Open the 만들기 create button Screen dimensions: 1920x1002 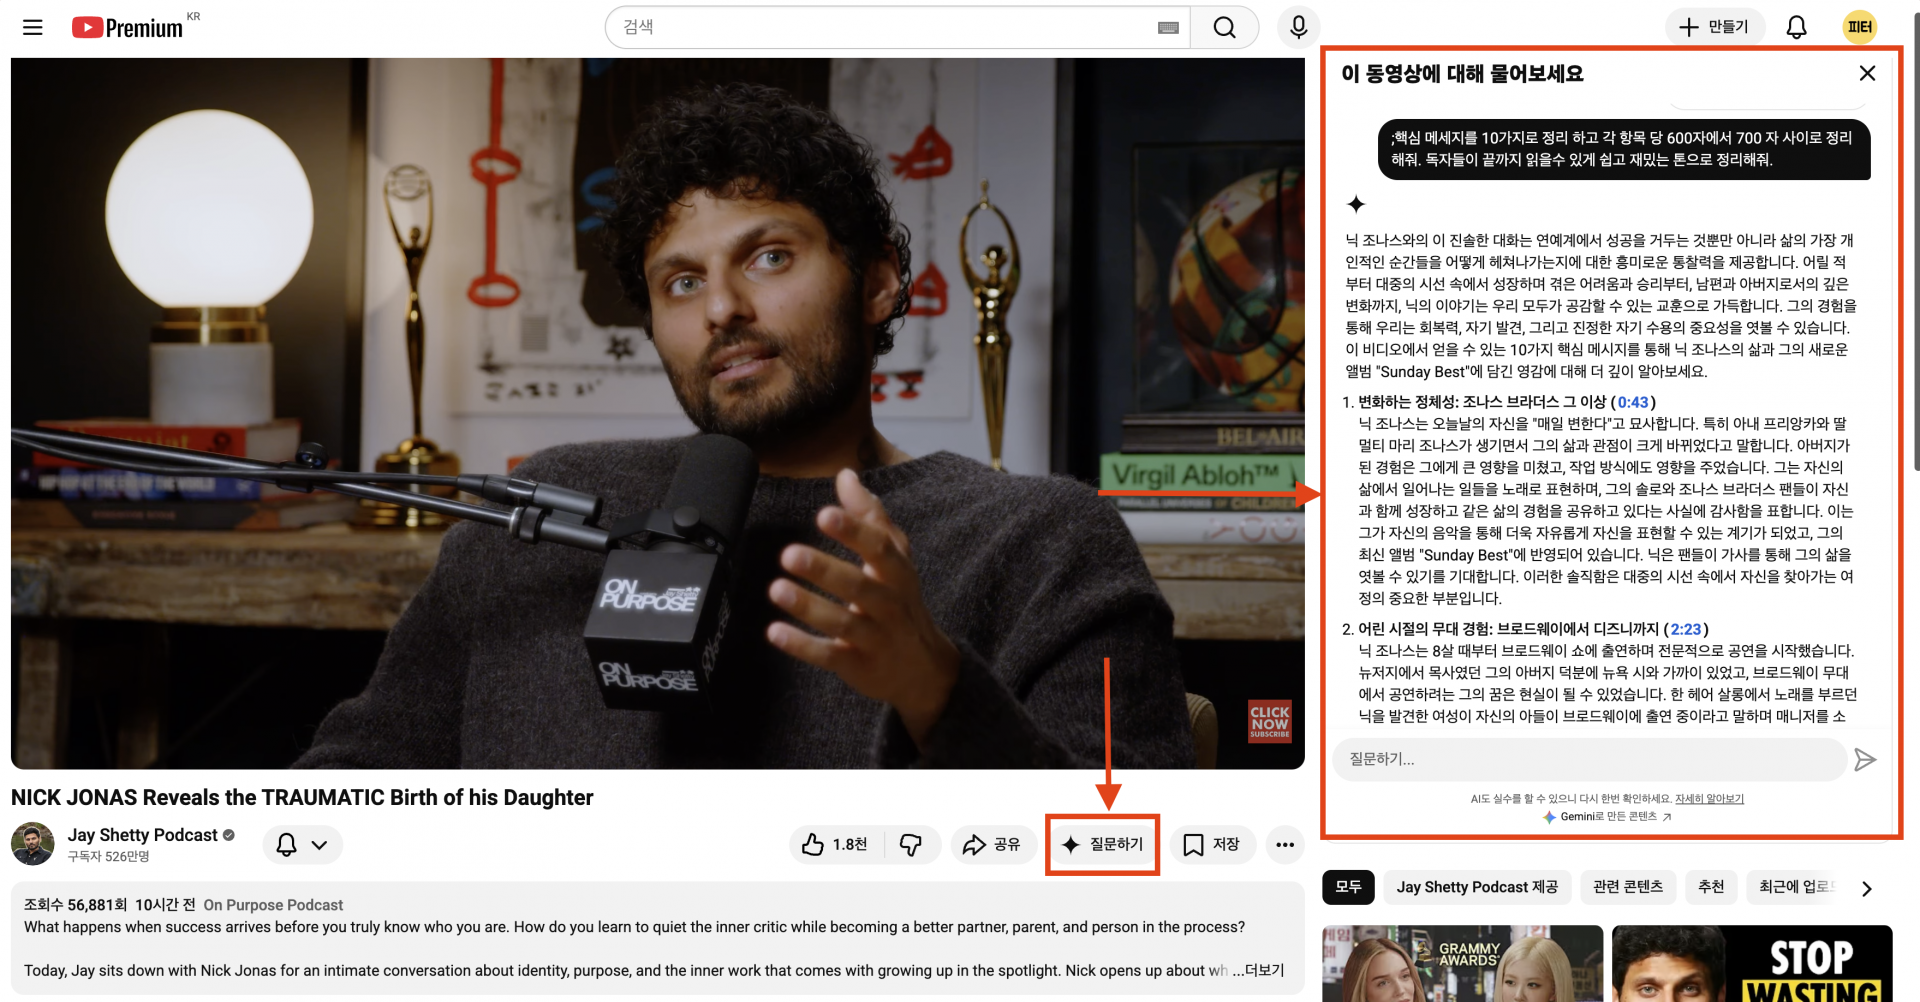coord(1714,27)
